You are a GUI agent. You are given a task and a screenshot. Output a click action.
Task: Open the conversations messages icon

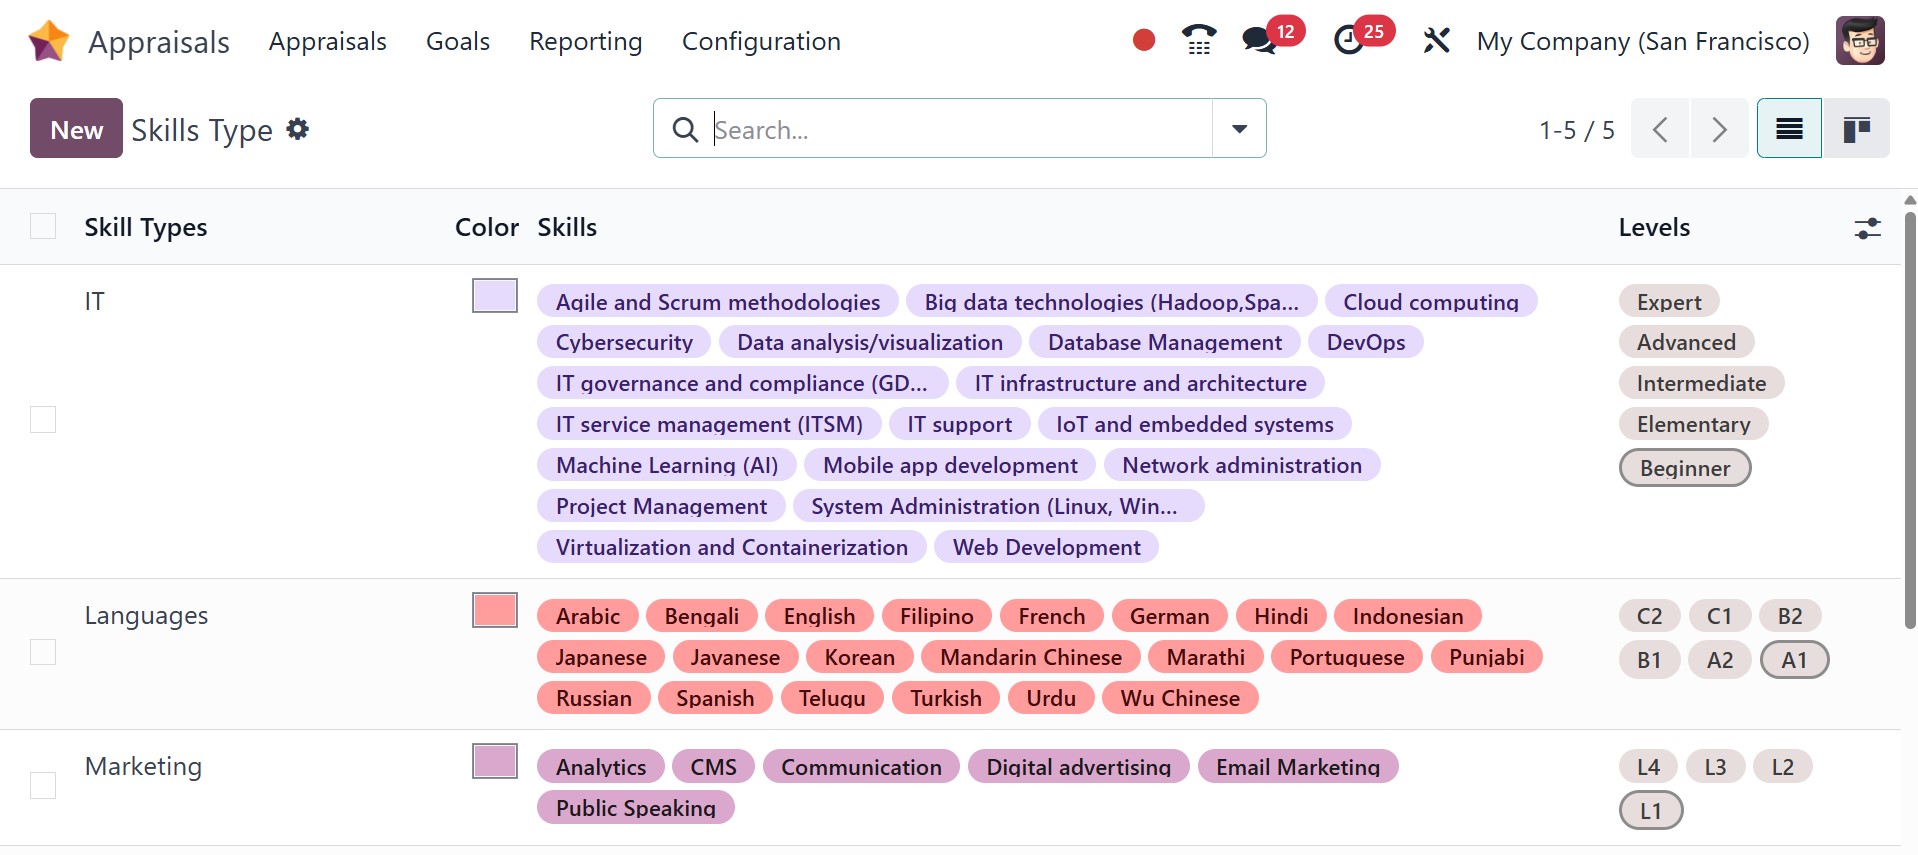click(1259, 40)
